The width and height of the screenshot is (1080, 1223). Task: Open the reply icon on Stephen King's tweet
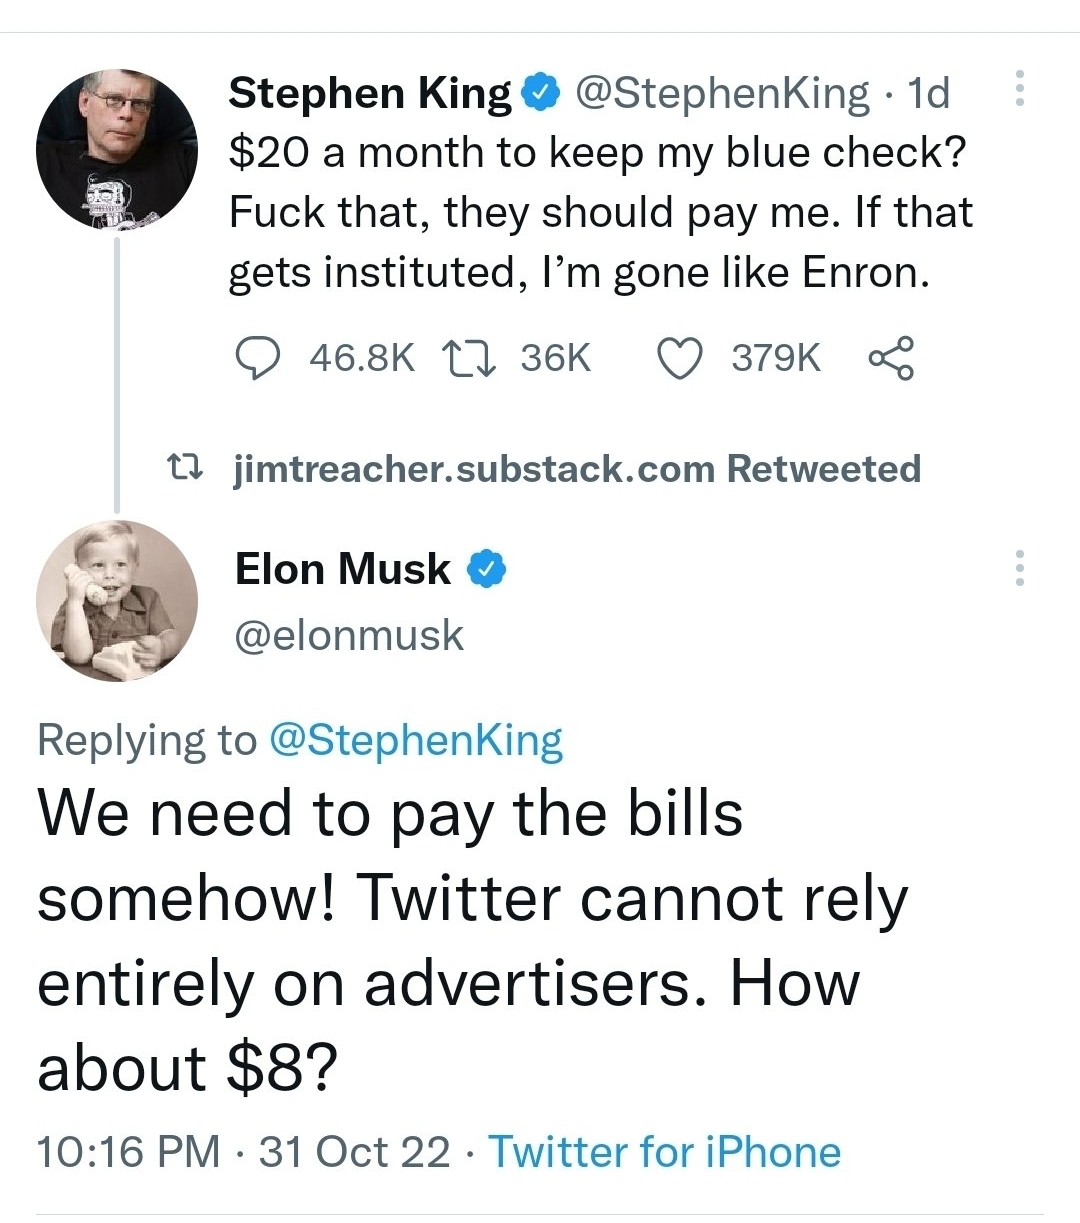pyautogui.click(x=258, y=357)
